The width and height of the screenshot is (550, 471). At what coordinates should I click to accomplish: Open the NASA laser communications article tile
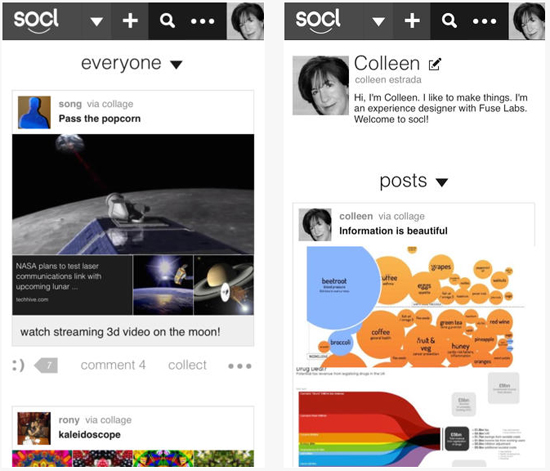(x=72, y=285)
